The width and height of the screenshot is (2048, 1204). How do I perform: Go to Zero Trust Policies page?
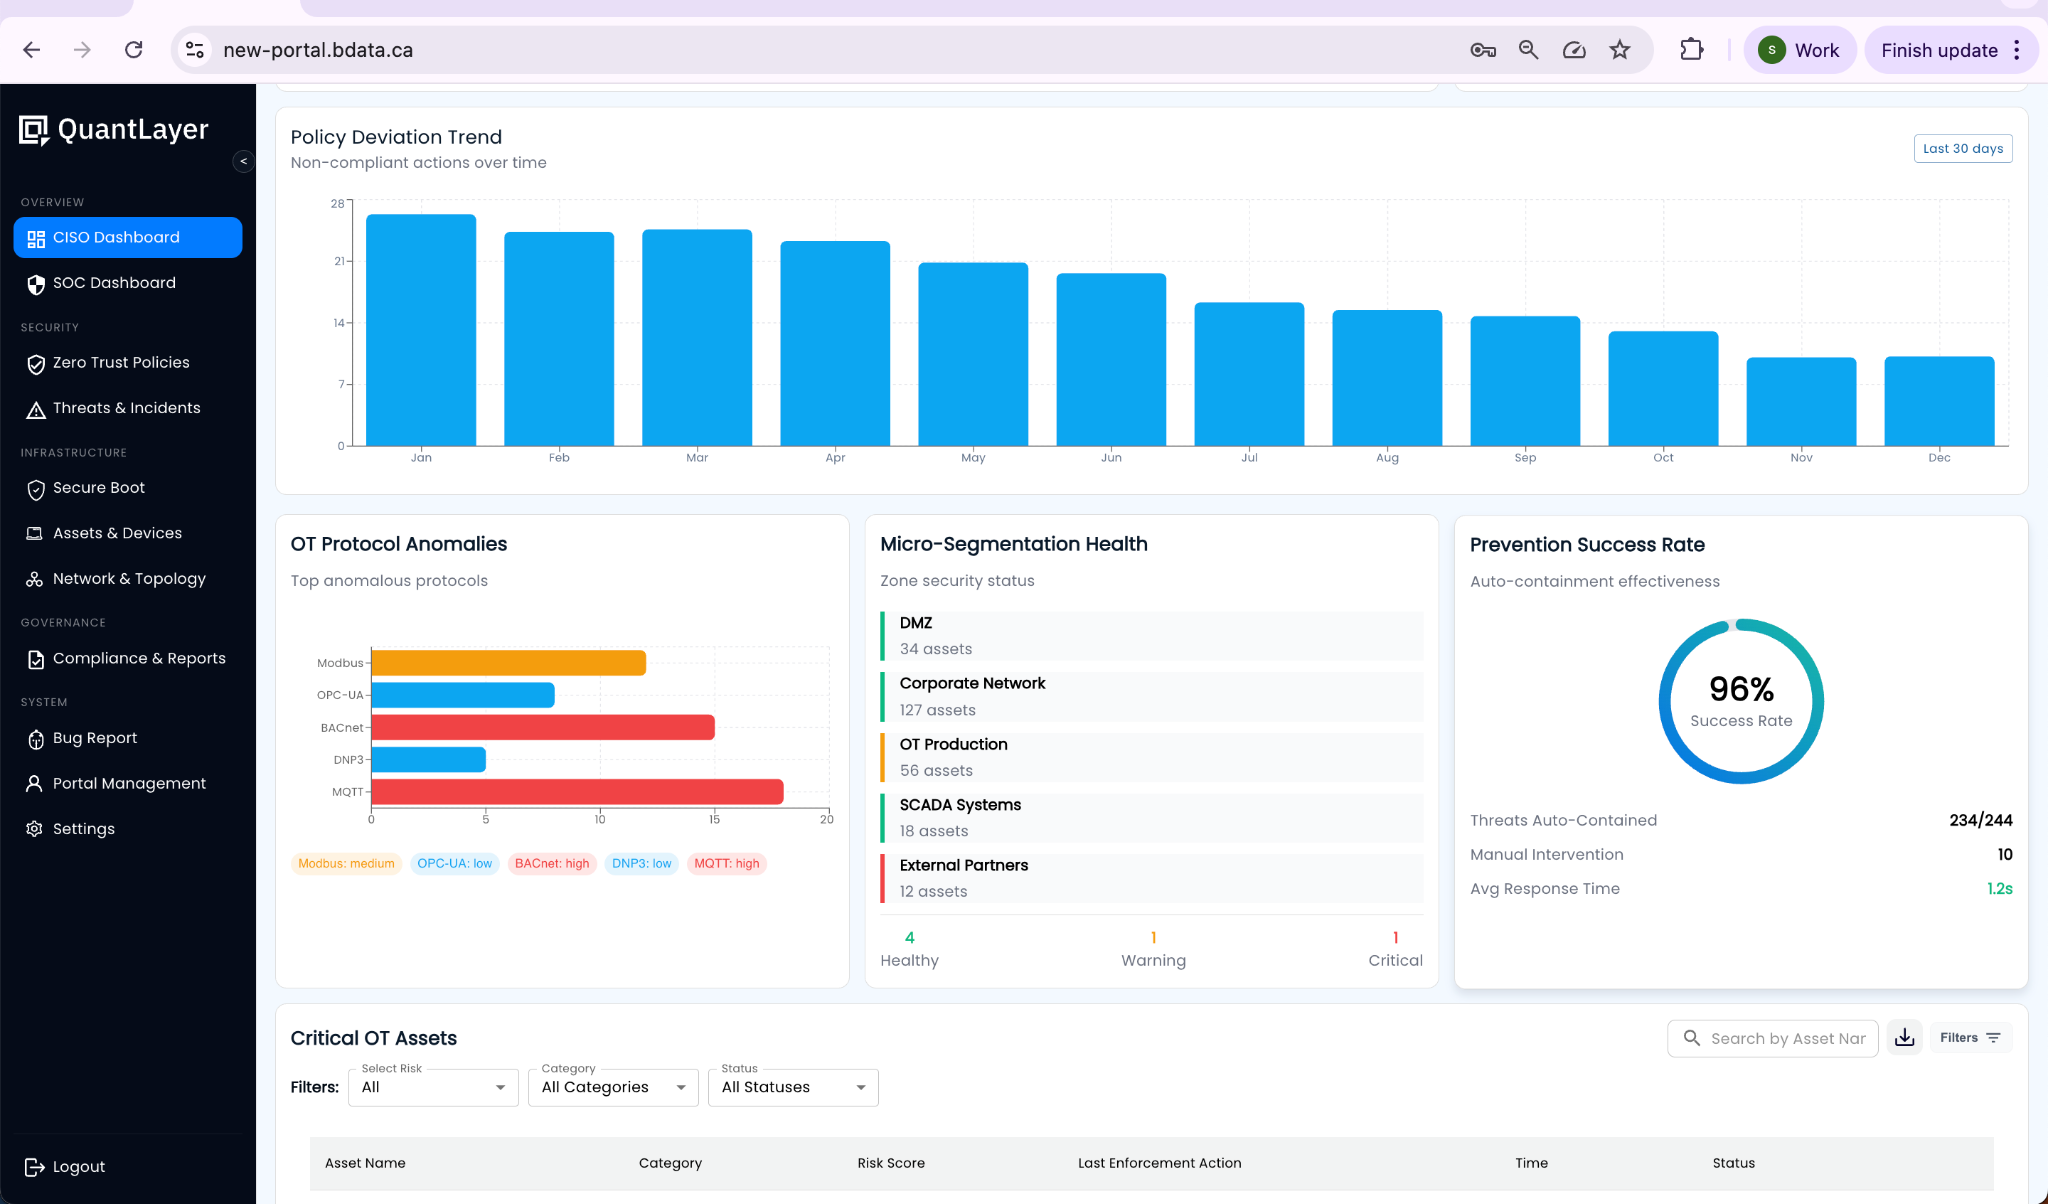click(121, 363)
